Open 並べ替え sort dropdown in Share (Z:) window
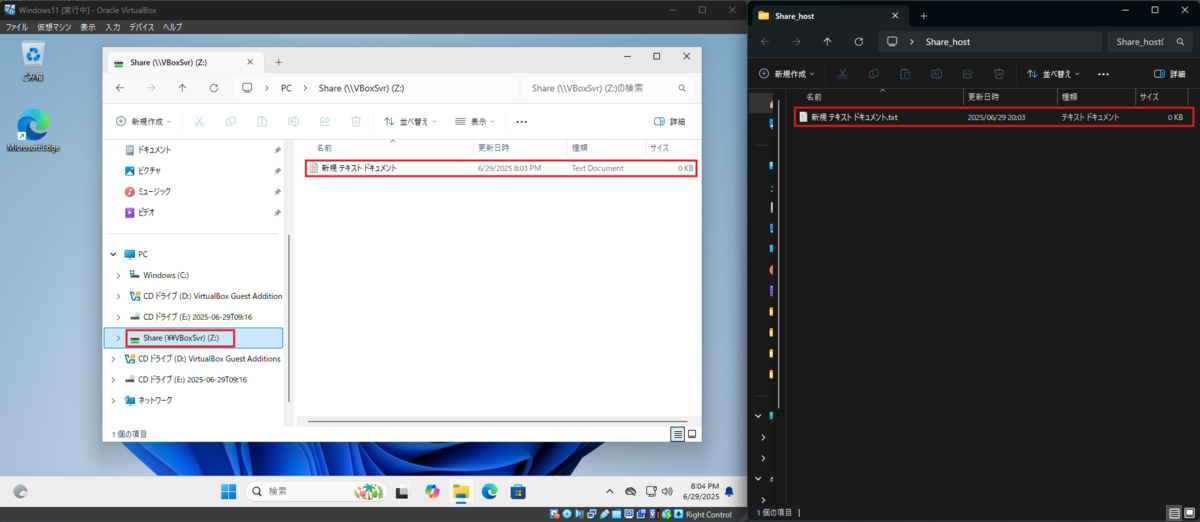Viewport: 1200px width, 522px height. click(x=410, y=121)
